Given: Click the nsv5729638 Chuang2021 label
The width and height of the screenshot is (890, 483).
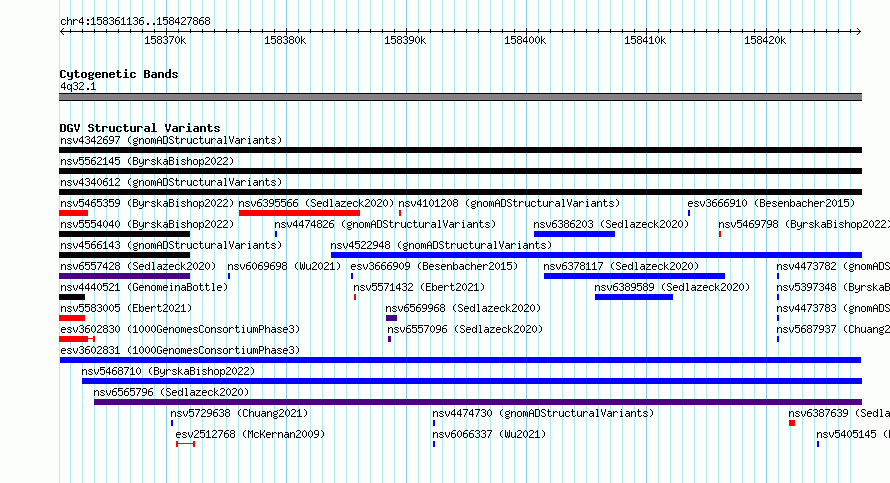Looking at the screenshot, I should click(239, 413).
